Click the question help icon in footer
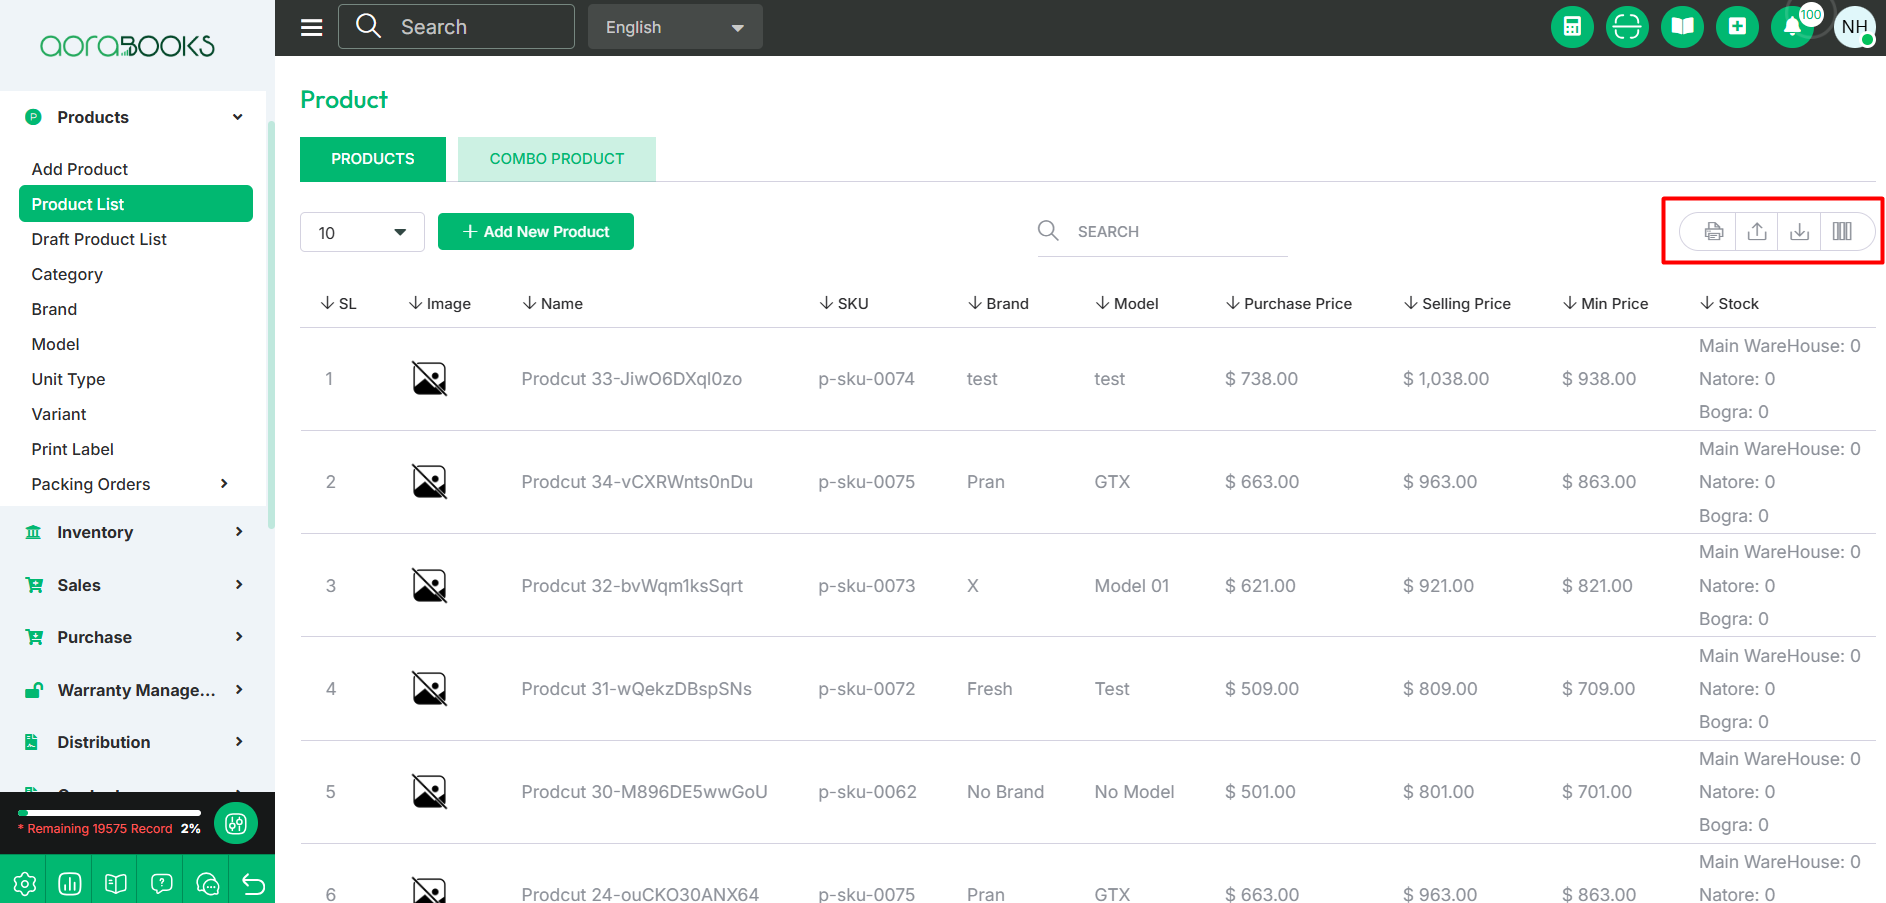This screenshot has width=1886, height=903. tap(162, 883)
